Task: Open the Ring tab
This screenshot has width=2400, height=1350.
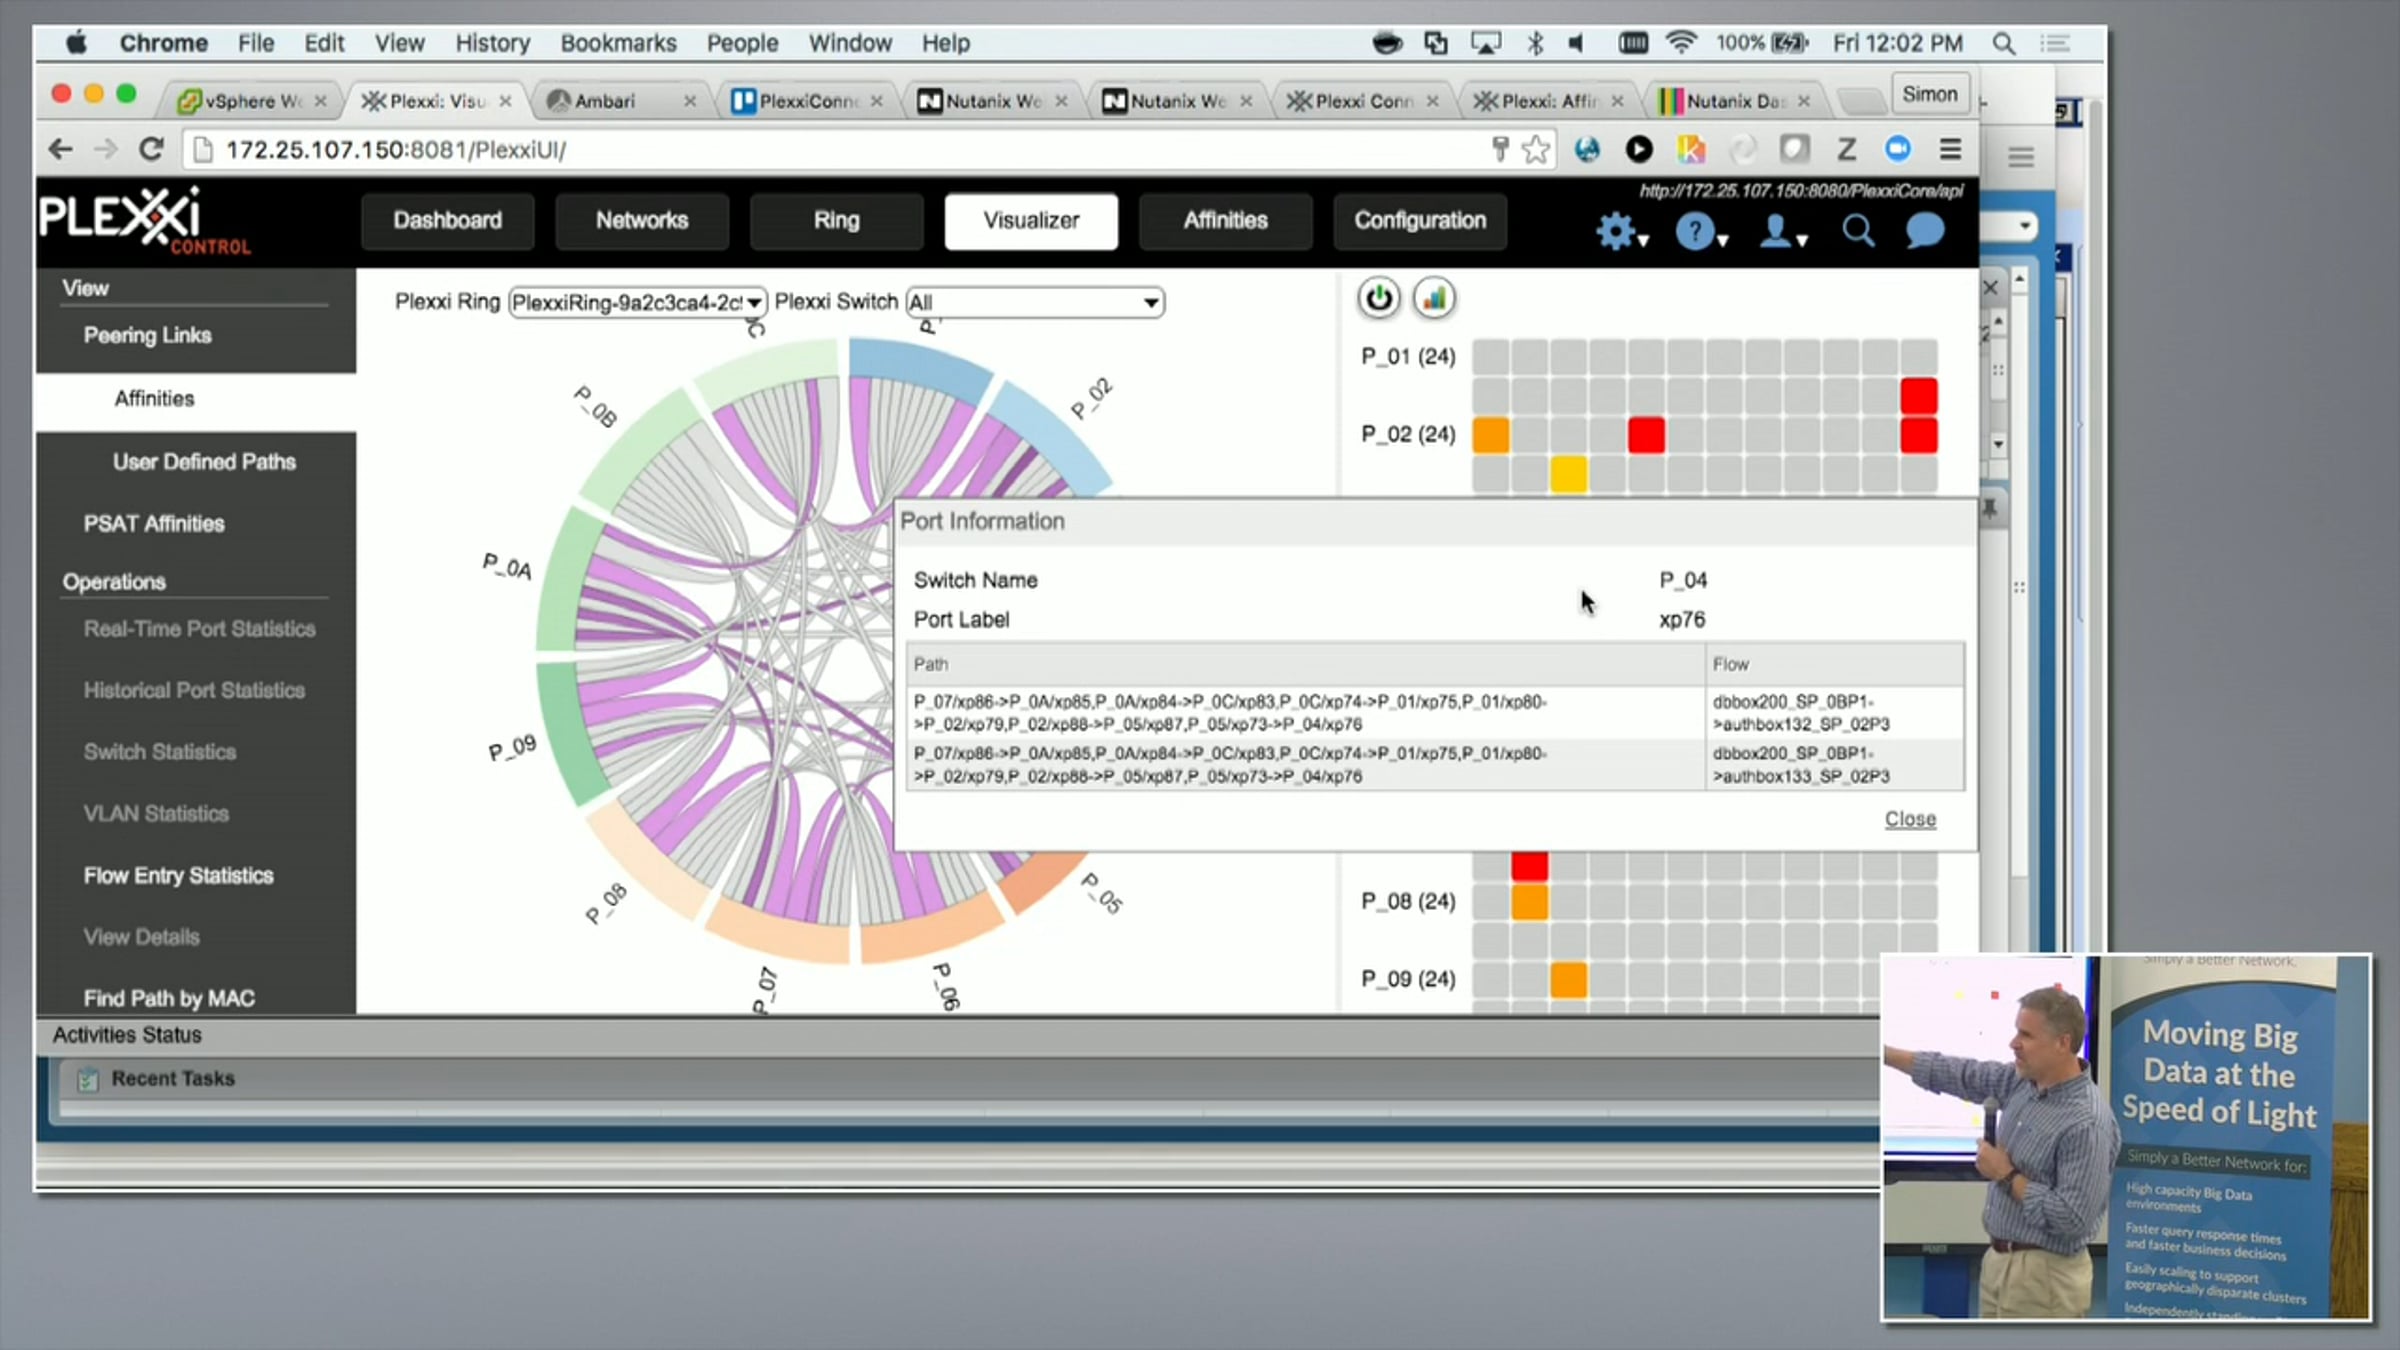Action: tap(836, 221)
